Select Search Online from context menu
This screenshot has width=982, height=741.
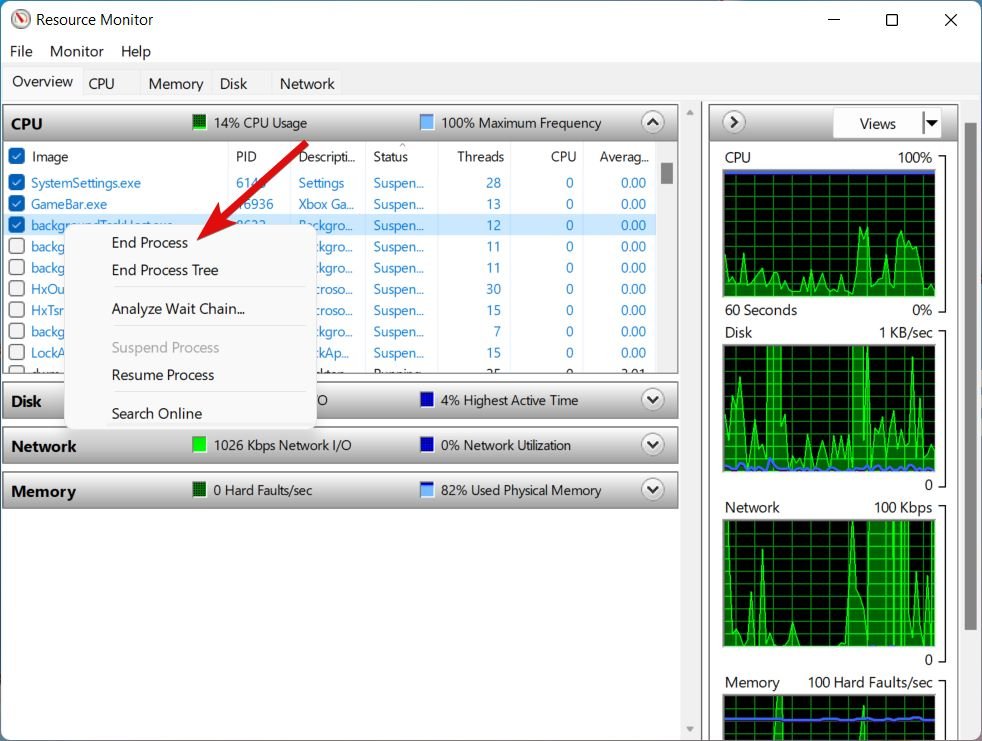click(x=157, y=414)
